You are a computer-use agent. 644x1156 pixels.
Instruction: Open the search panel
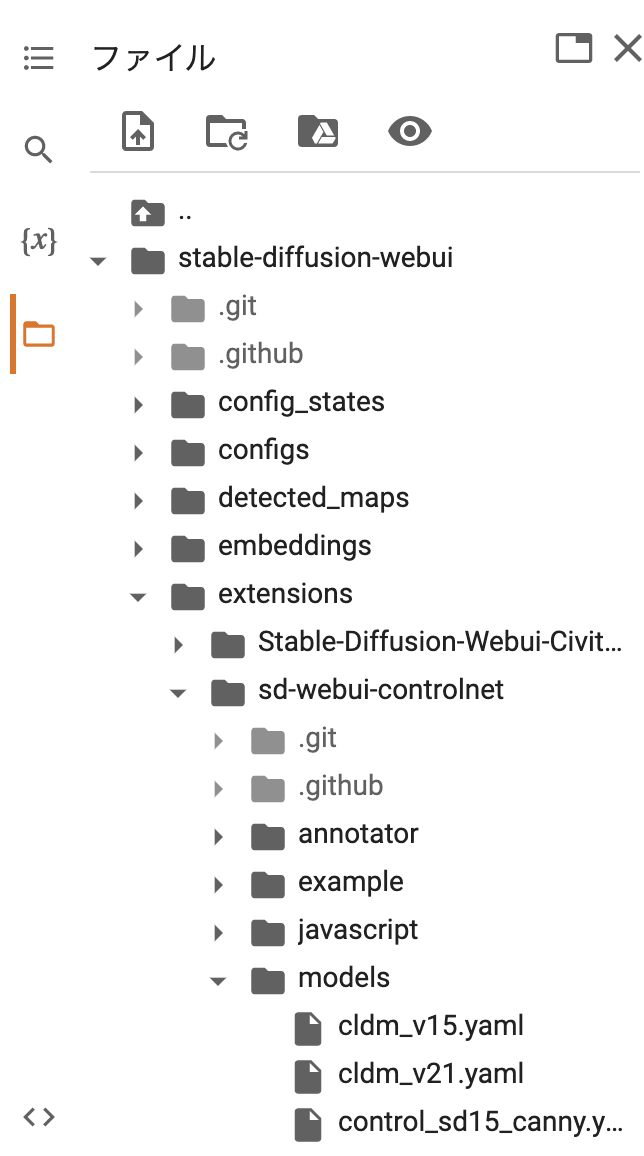pos(39,150)
